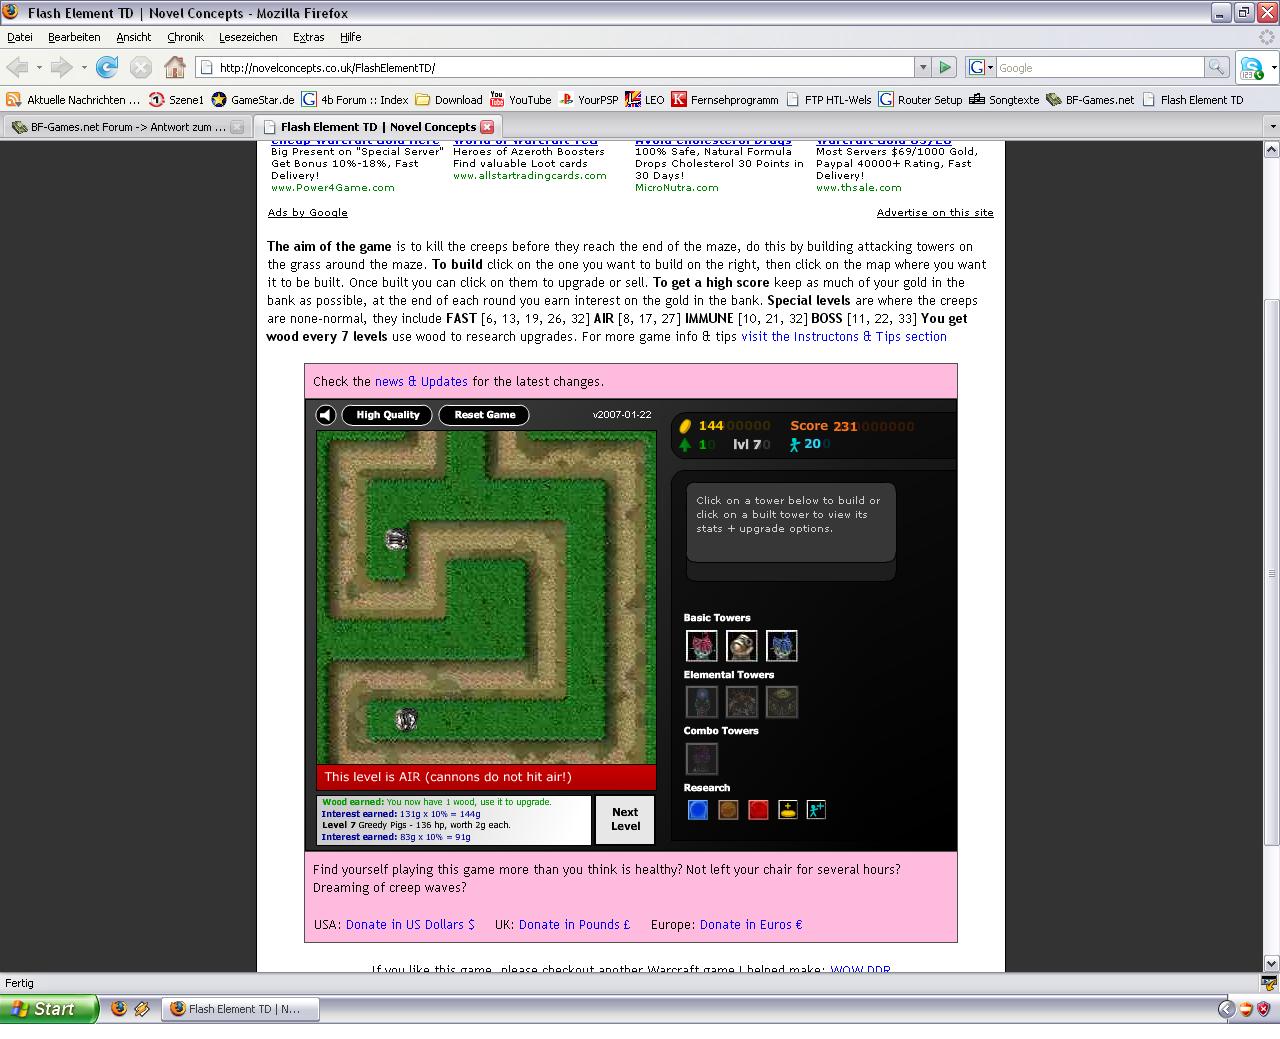Select the red arrow basic tower
1280x1039 pixels.
(702, 646)
